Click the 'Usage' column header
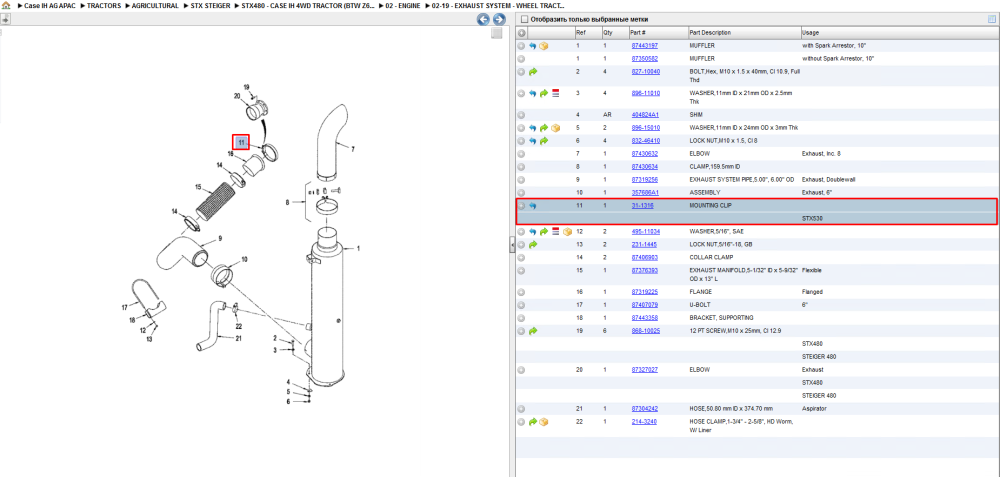Viewport: 1000px width, 477px height. 811,33
